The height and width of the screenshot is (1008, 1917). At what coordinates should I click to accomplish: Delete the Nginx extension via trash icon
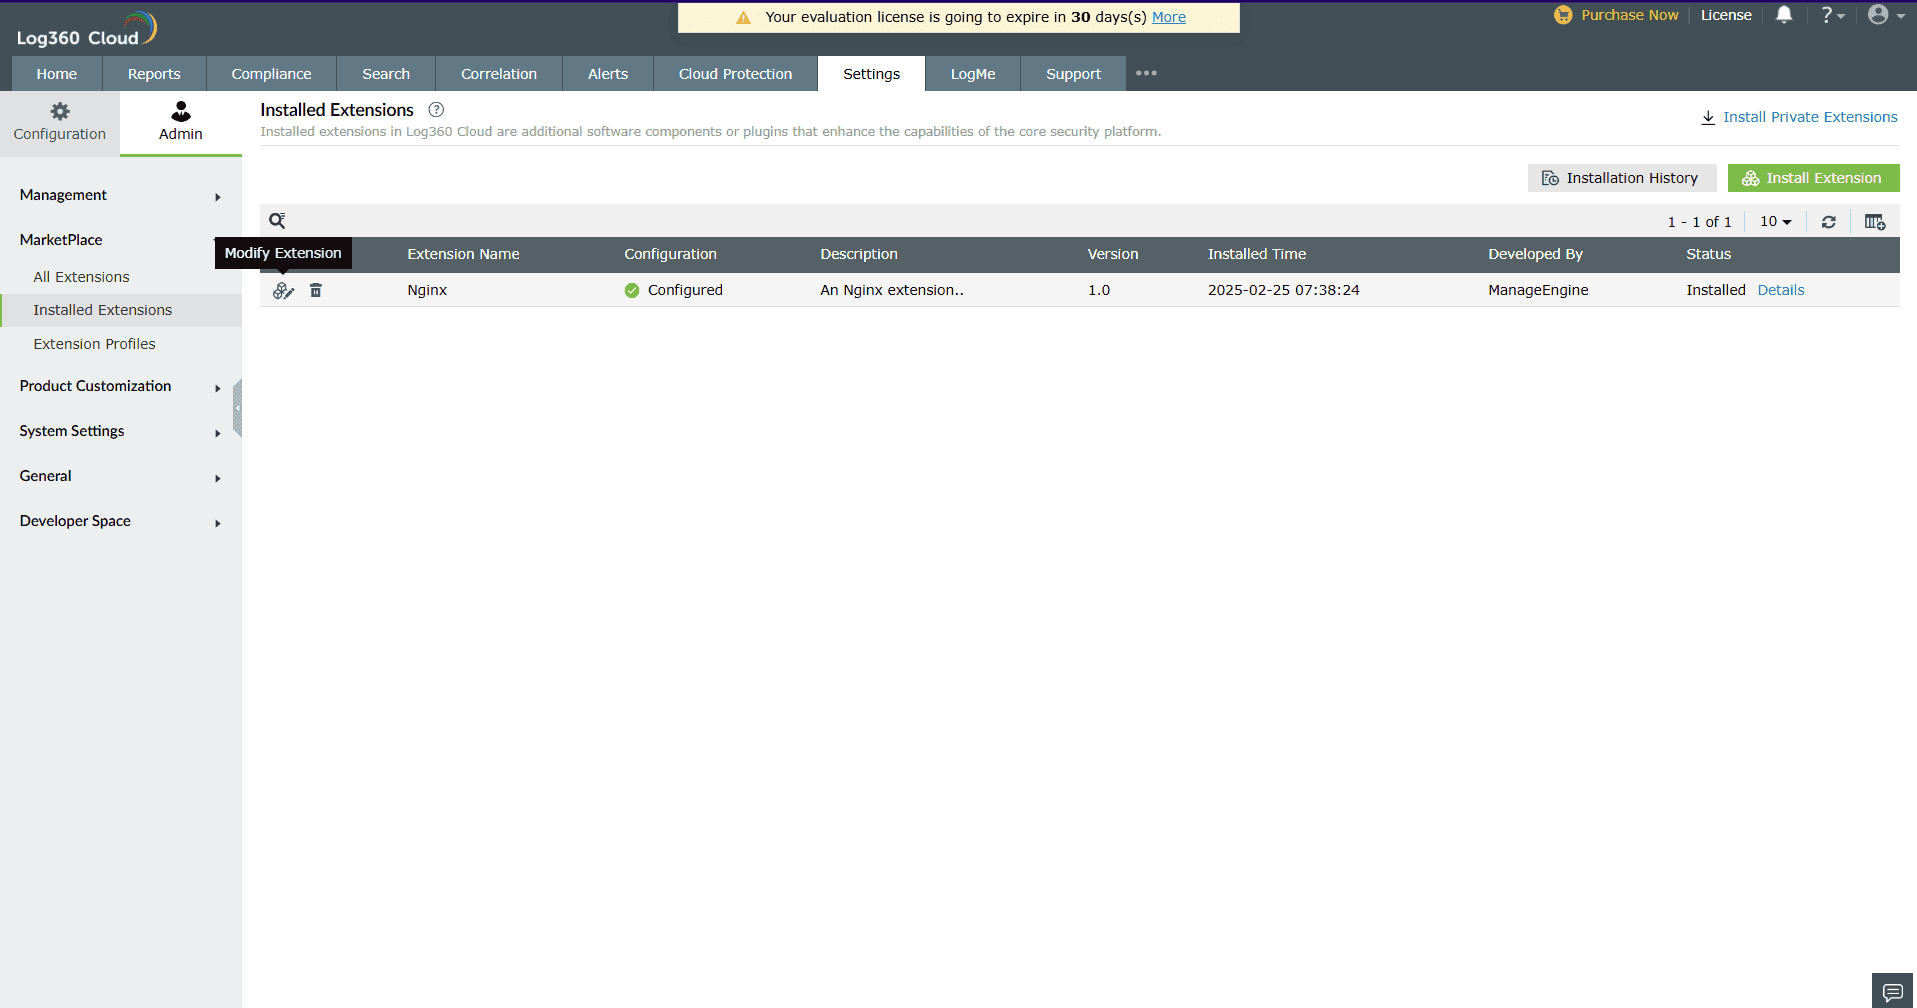(316, 290)
